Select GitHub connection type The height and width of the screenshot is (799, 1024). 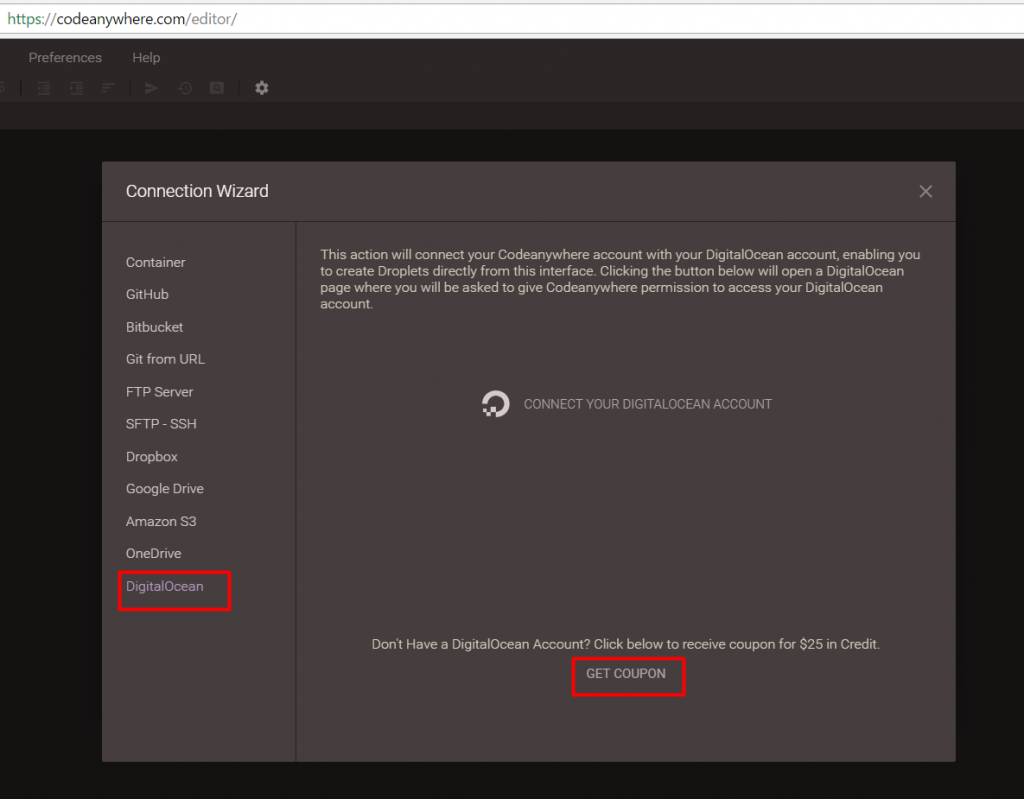pos(147,295)
